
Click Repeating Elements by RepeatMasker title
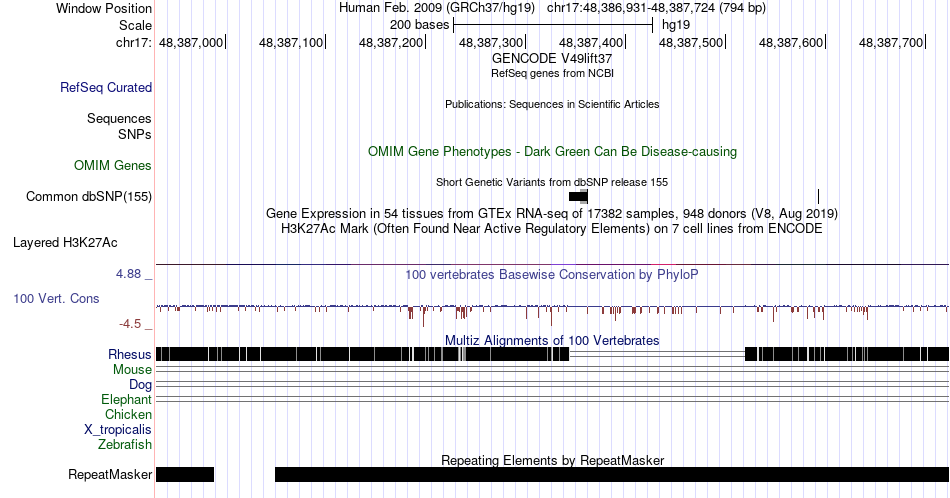tap(552, 460)
